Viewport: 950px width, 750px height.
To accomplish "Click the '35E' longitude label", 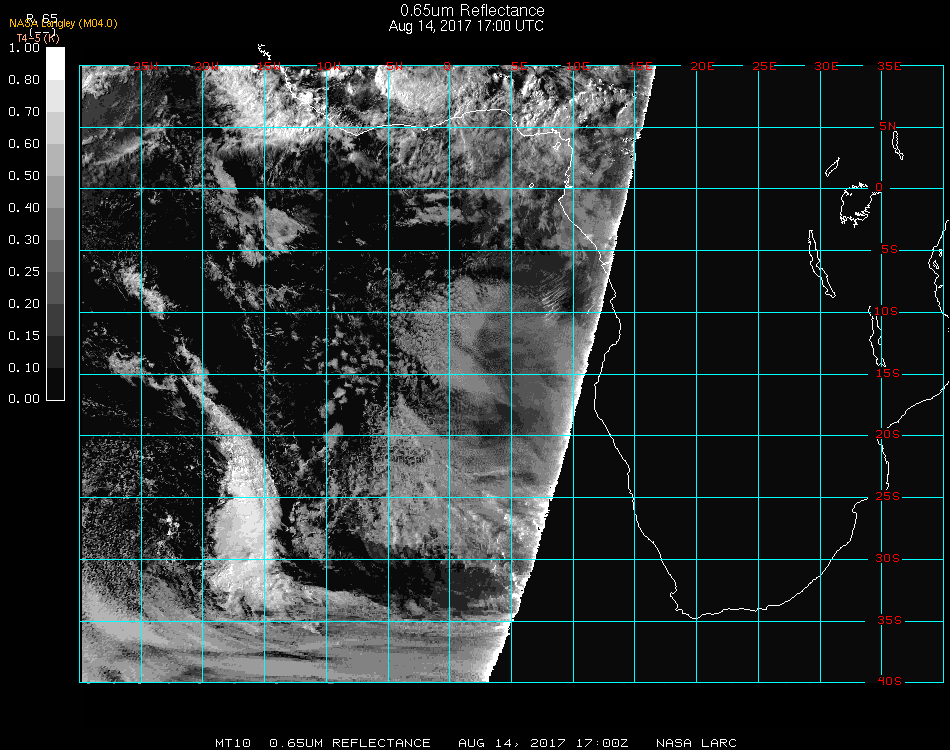I will pyautogui.click(x=889, y=66).
